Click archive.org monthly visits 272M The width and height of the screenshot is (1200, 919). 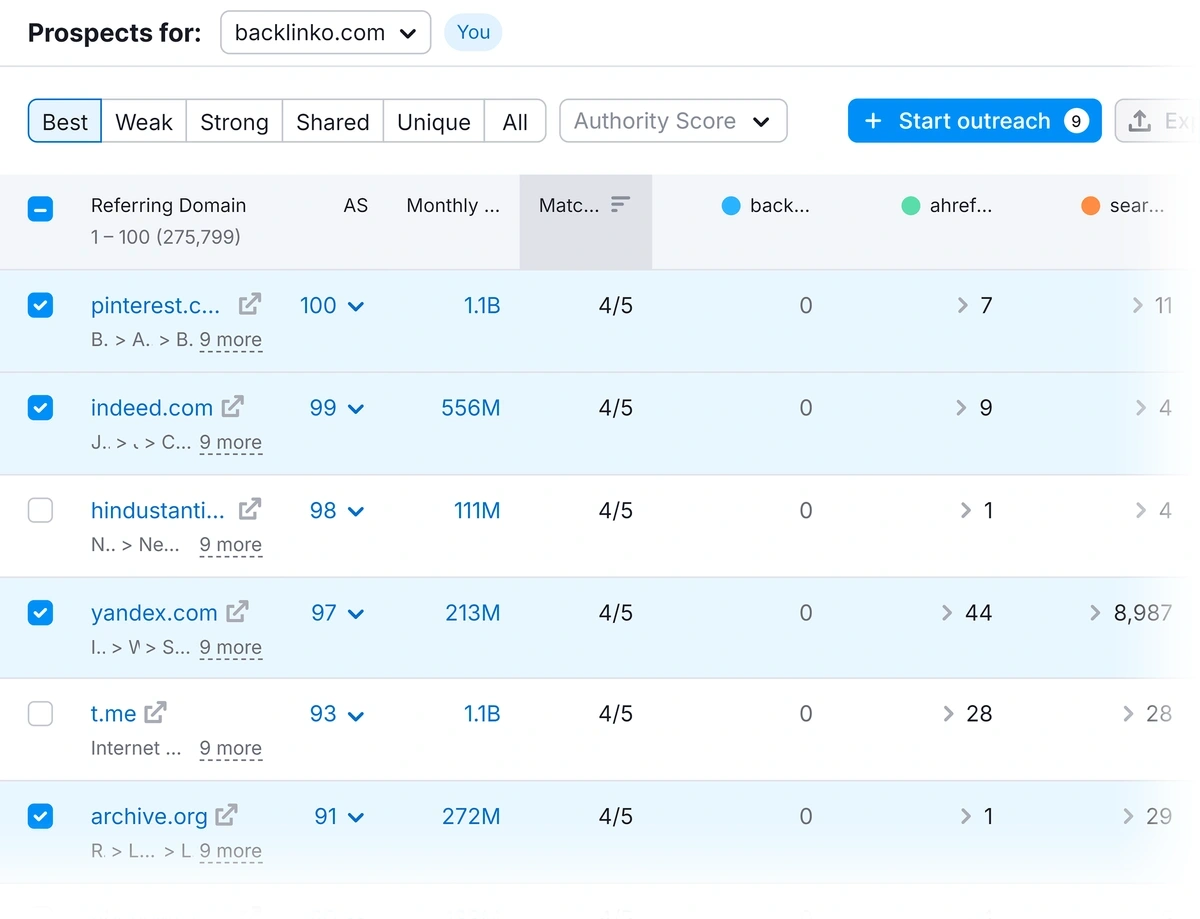click(471, 817)
